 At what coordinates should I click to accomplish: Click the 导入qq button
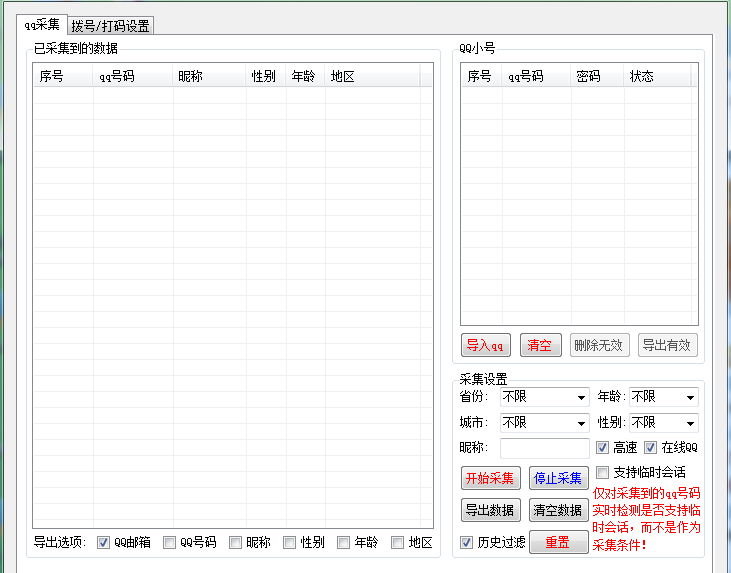485,345
